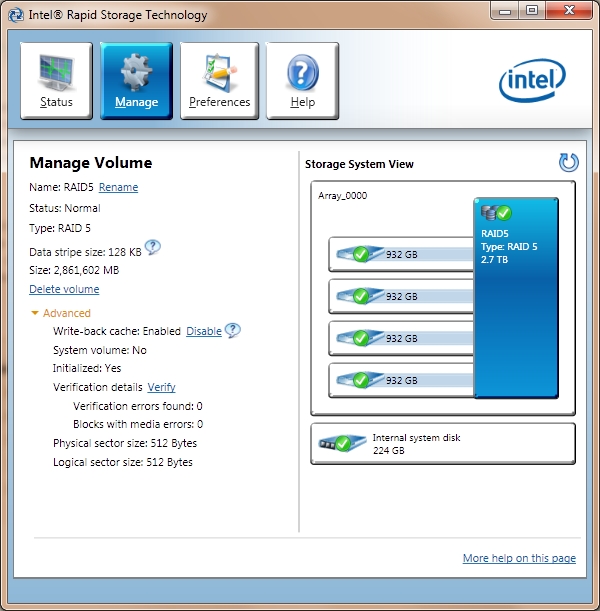Select the second 932 GB disk in the array
The width and height of the screenshot is (600, 611).
[x=400, y=296]
